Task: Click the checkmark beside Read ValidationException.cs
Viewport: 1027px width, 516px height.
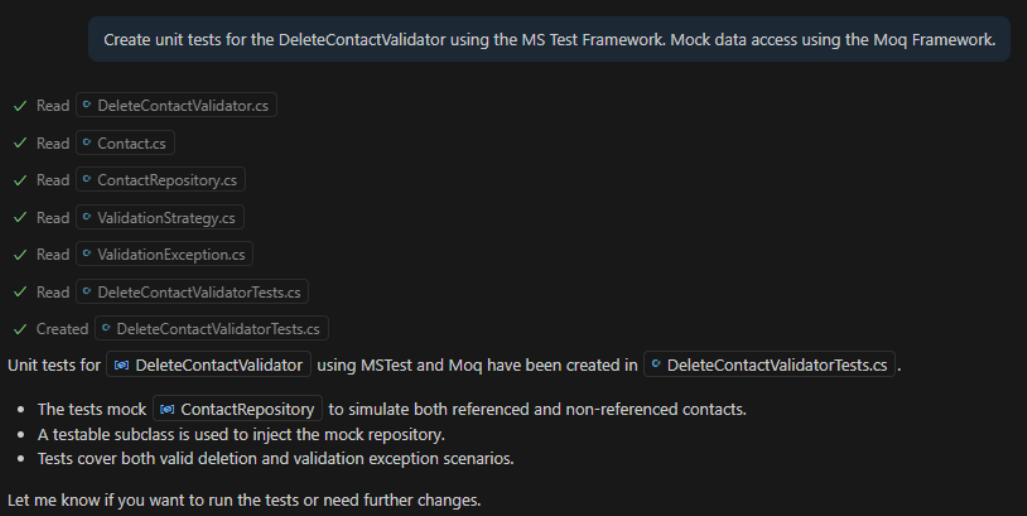Action: tap(19, 255)
